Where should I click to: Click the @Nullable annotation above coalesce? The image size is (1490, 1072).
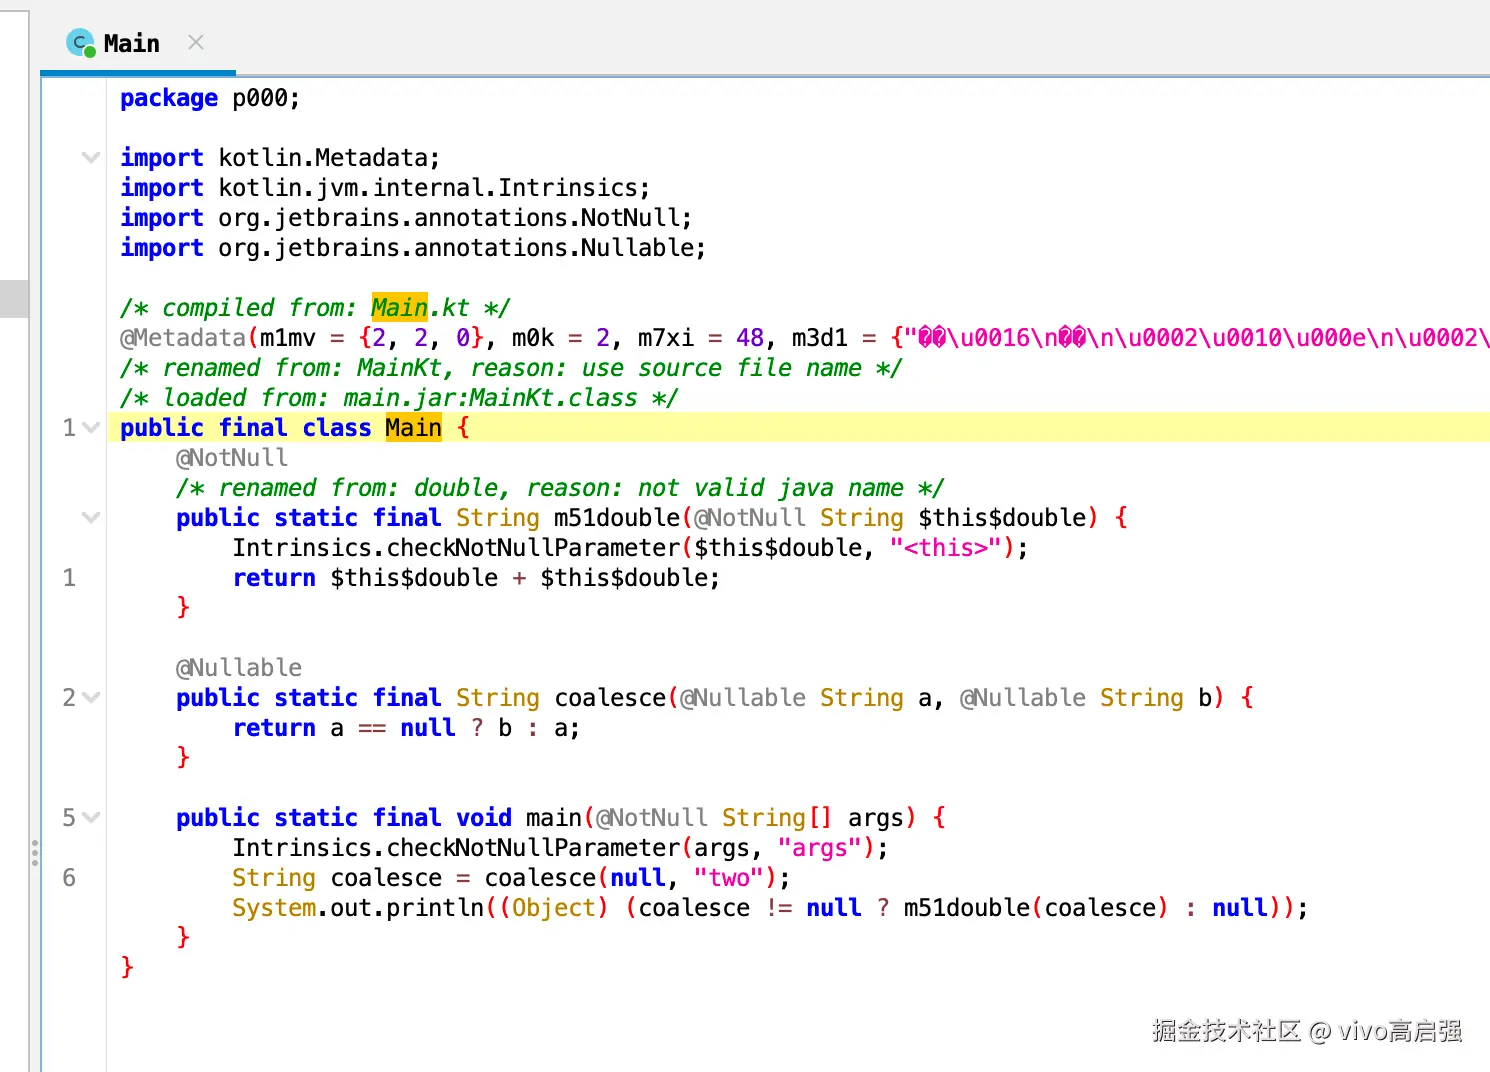click(239, 668)
